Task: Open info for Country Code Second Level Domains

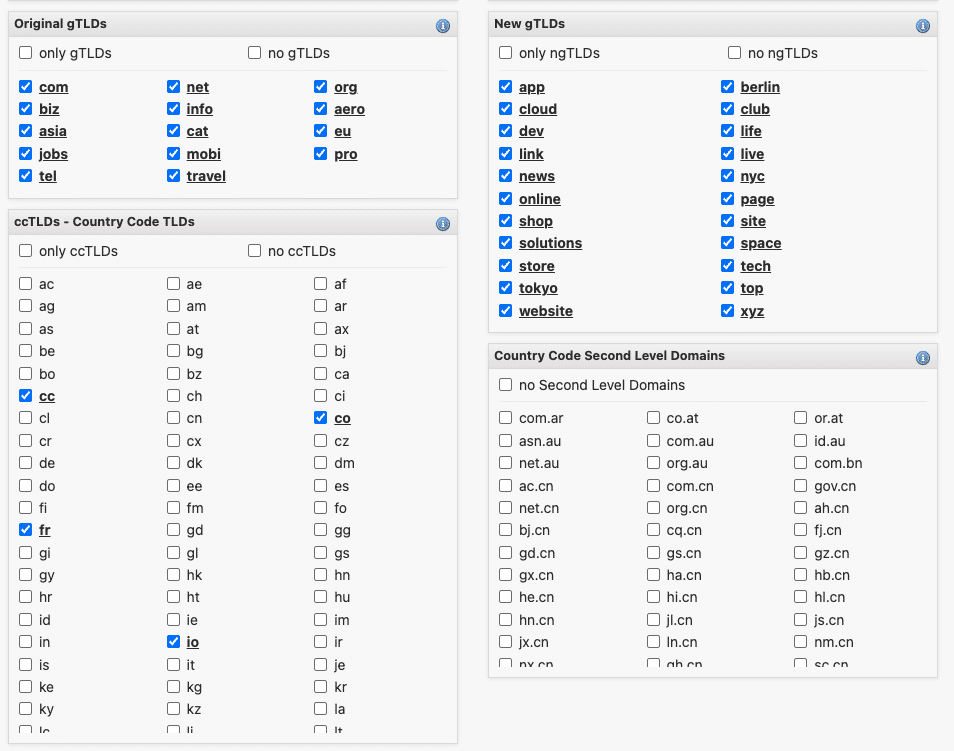Action: [923, 356]
